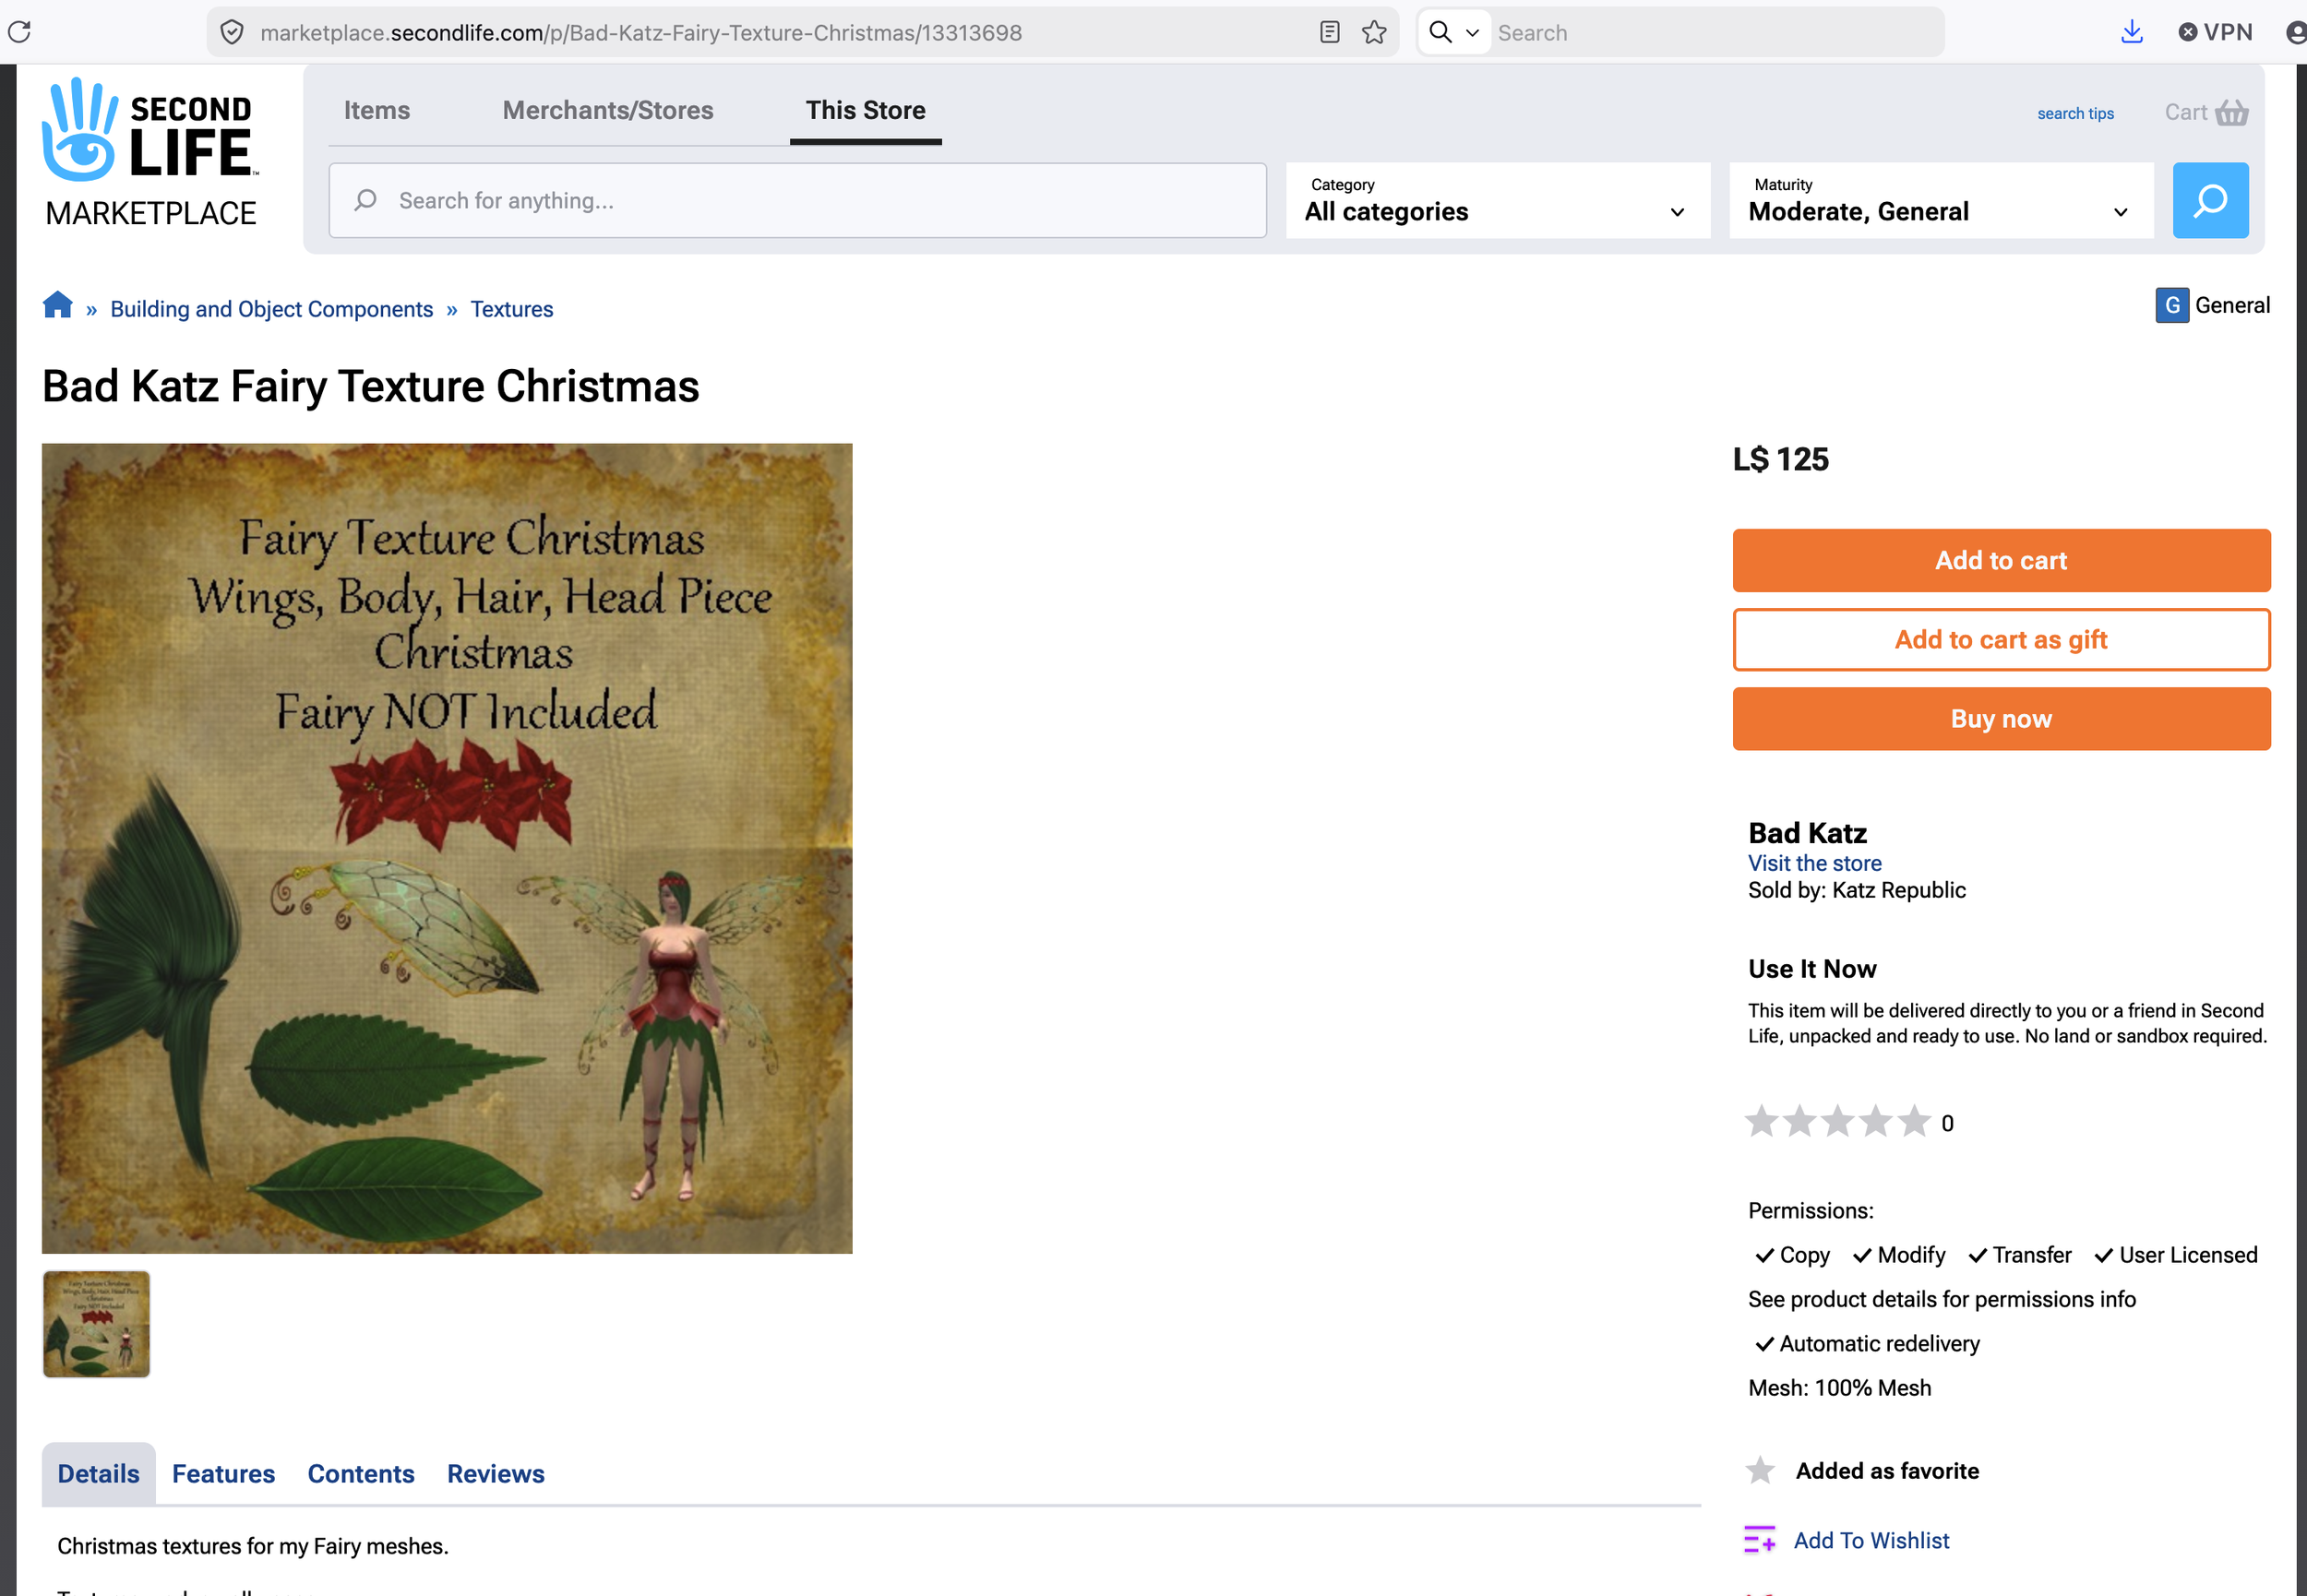Viewport: 2307px width, 1596px height.
Task: Open the Maturity Moderate, General dropdown
Action: click(x=1940, y=200)
